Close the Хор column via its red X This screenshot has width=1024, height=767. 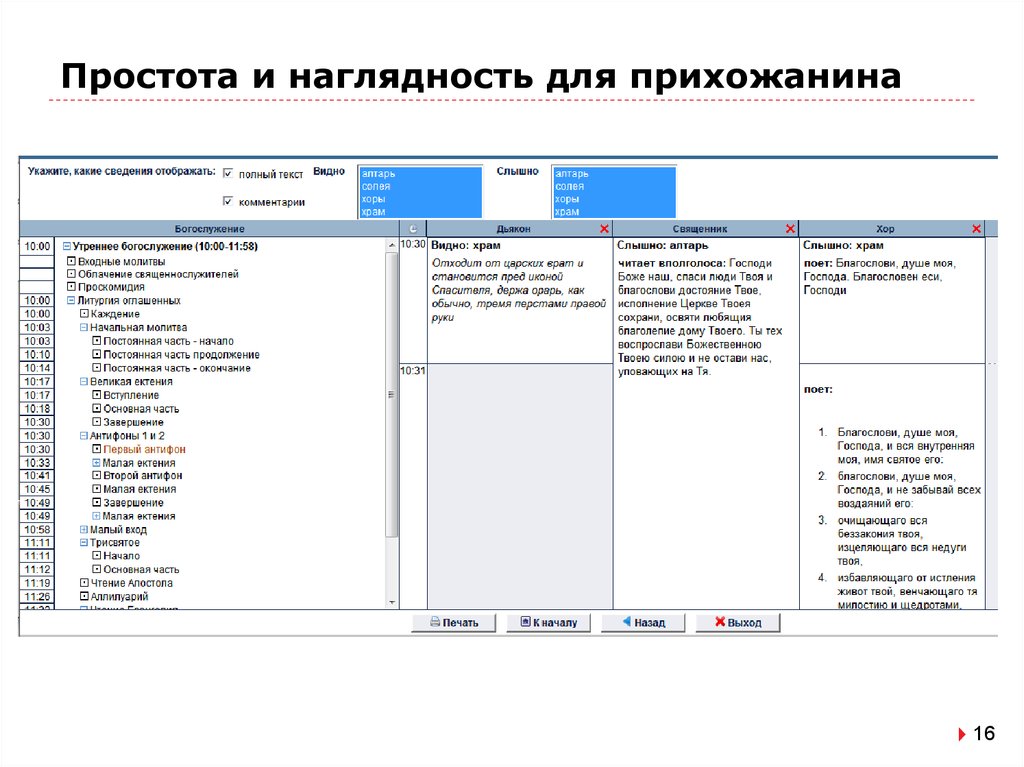click(976, 228)
